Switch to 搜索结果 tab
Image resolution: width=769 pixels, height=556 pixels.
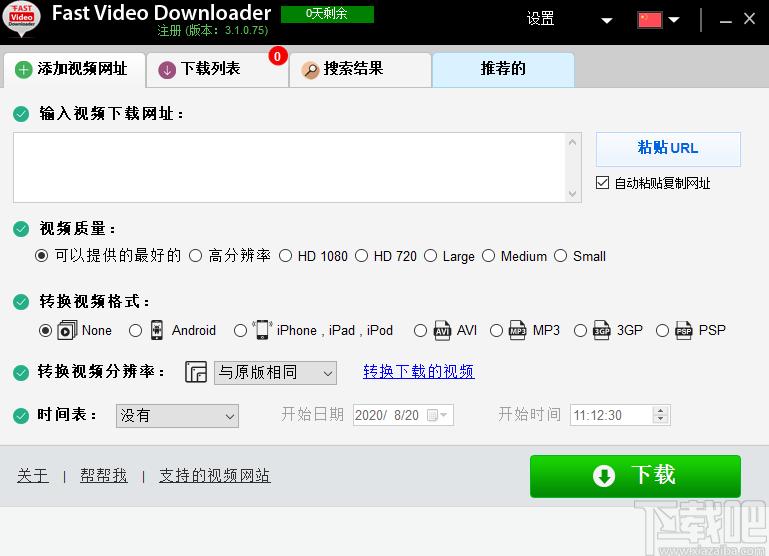(360, 70)
